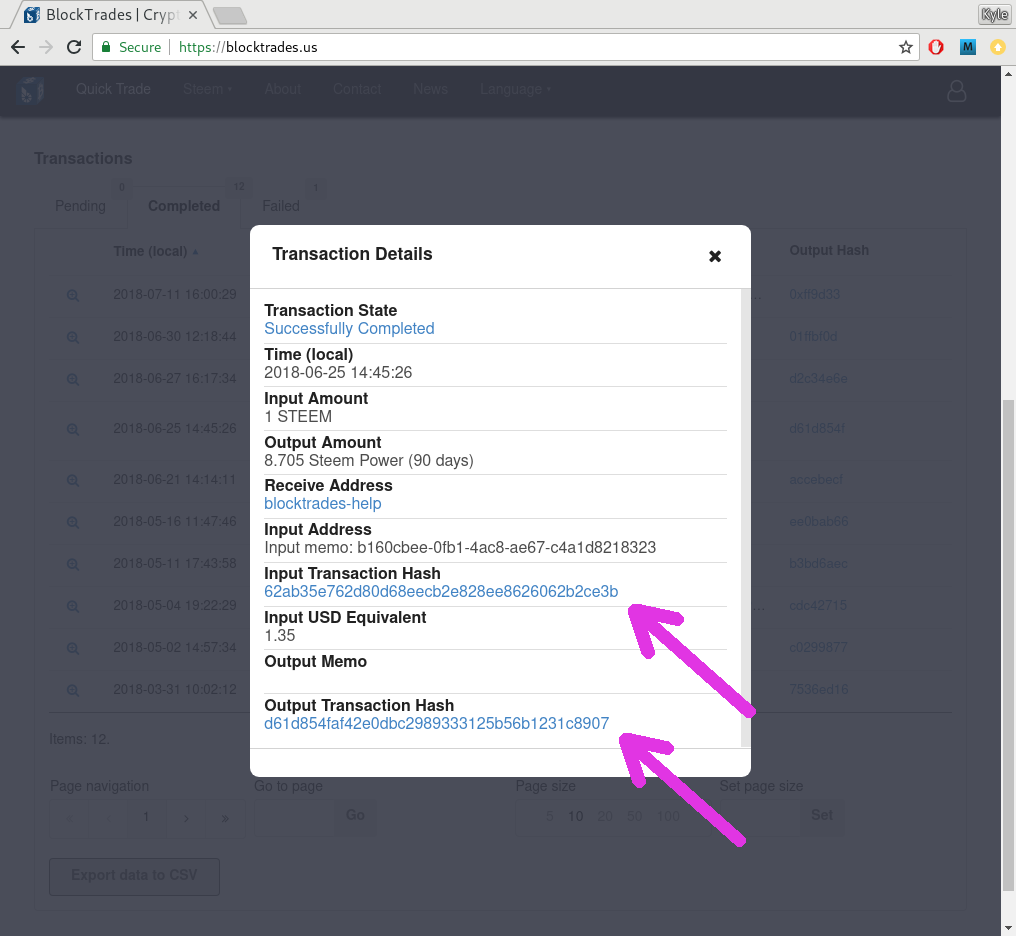Go to the next page arrow
This screenshot has height=936, width=1016.
pyautogui.click(x=186, y=818)
